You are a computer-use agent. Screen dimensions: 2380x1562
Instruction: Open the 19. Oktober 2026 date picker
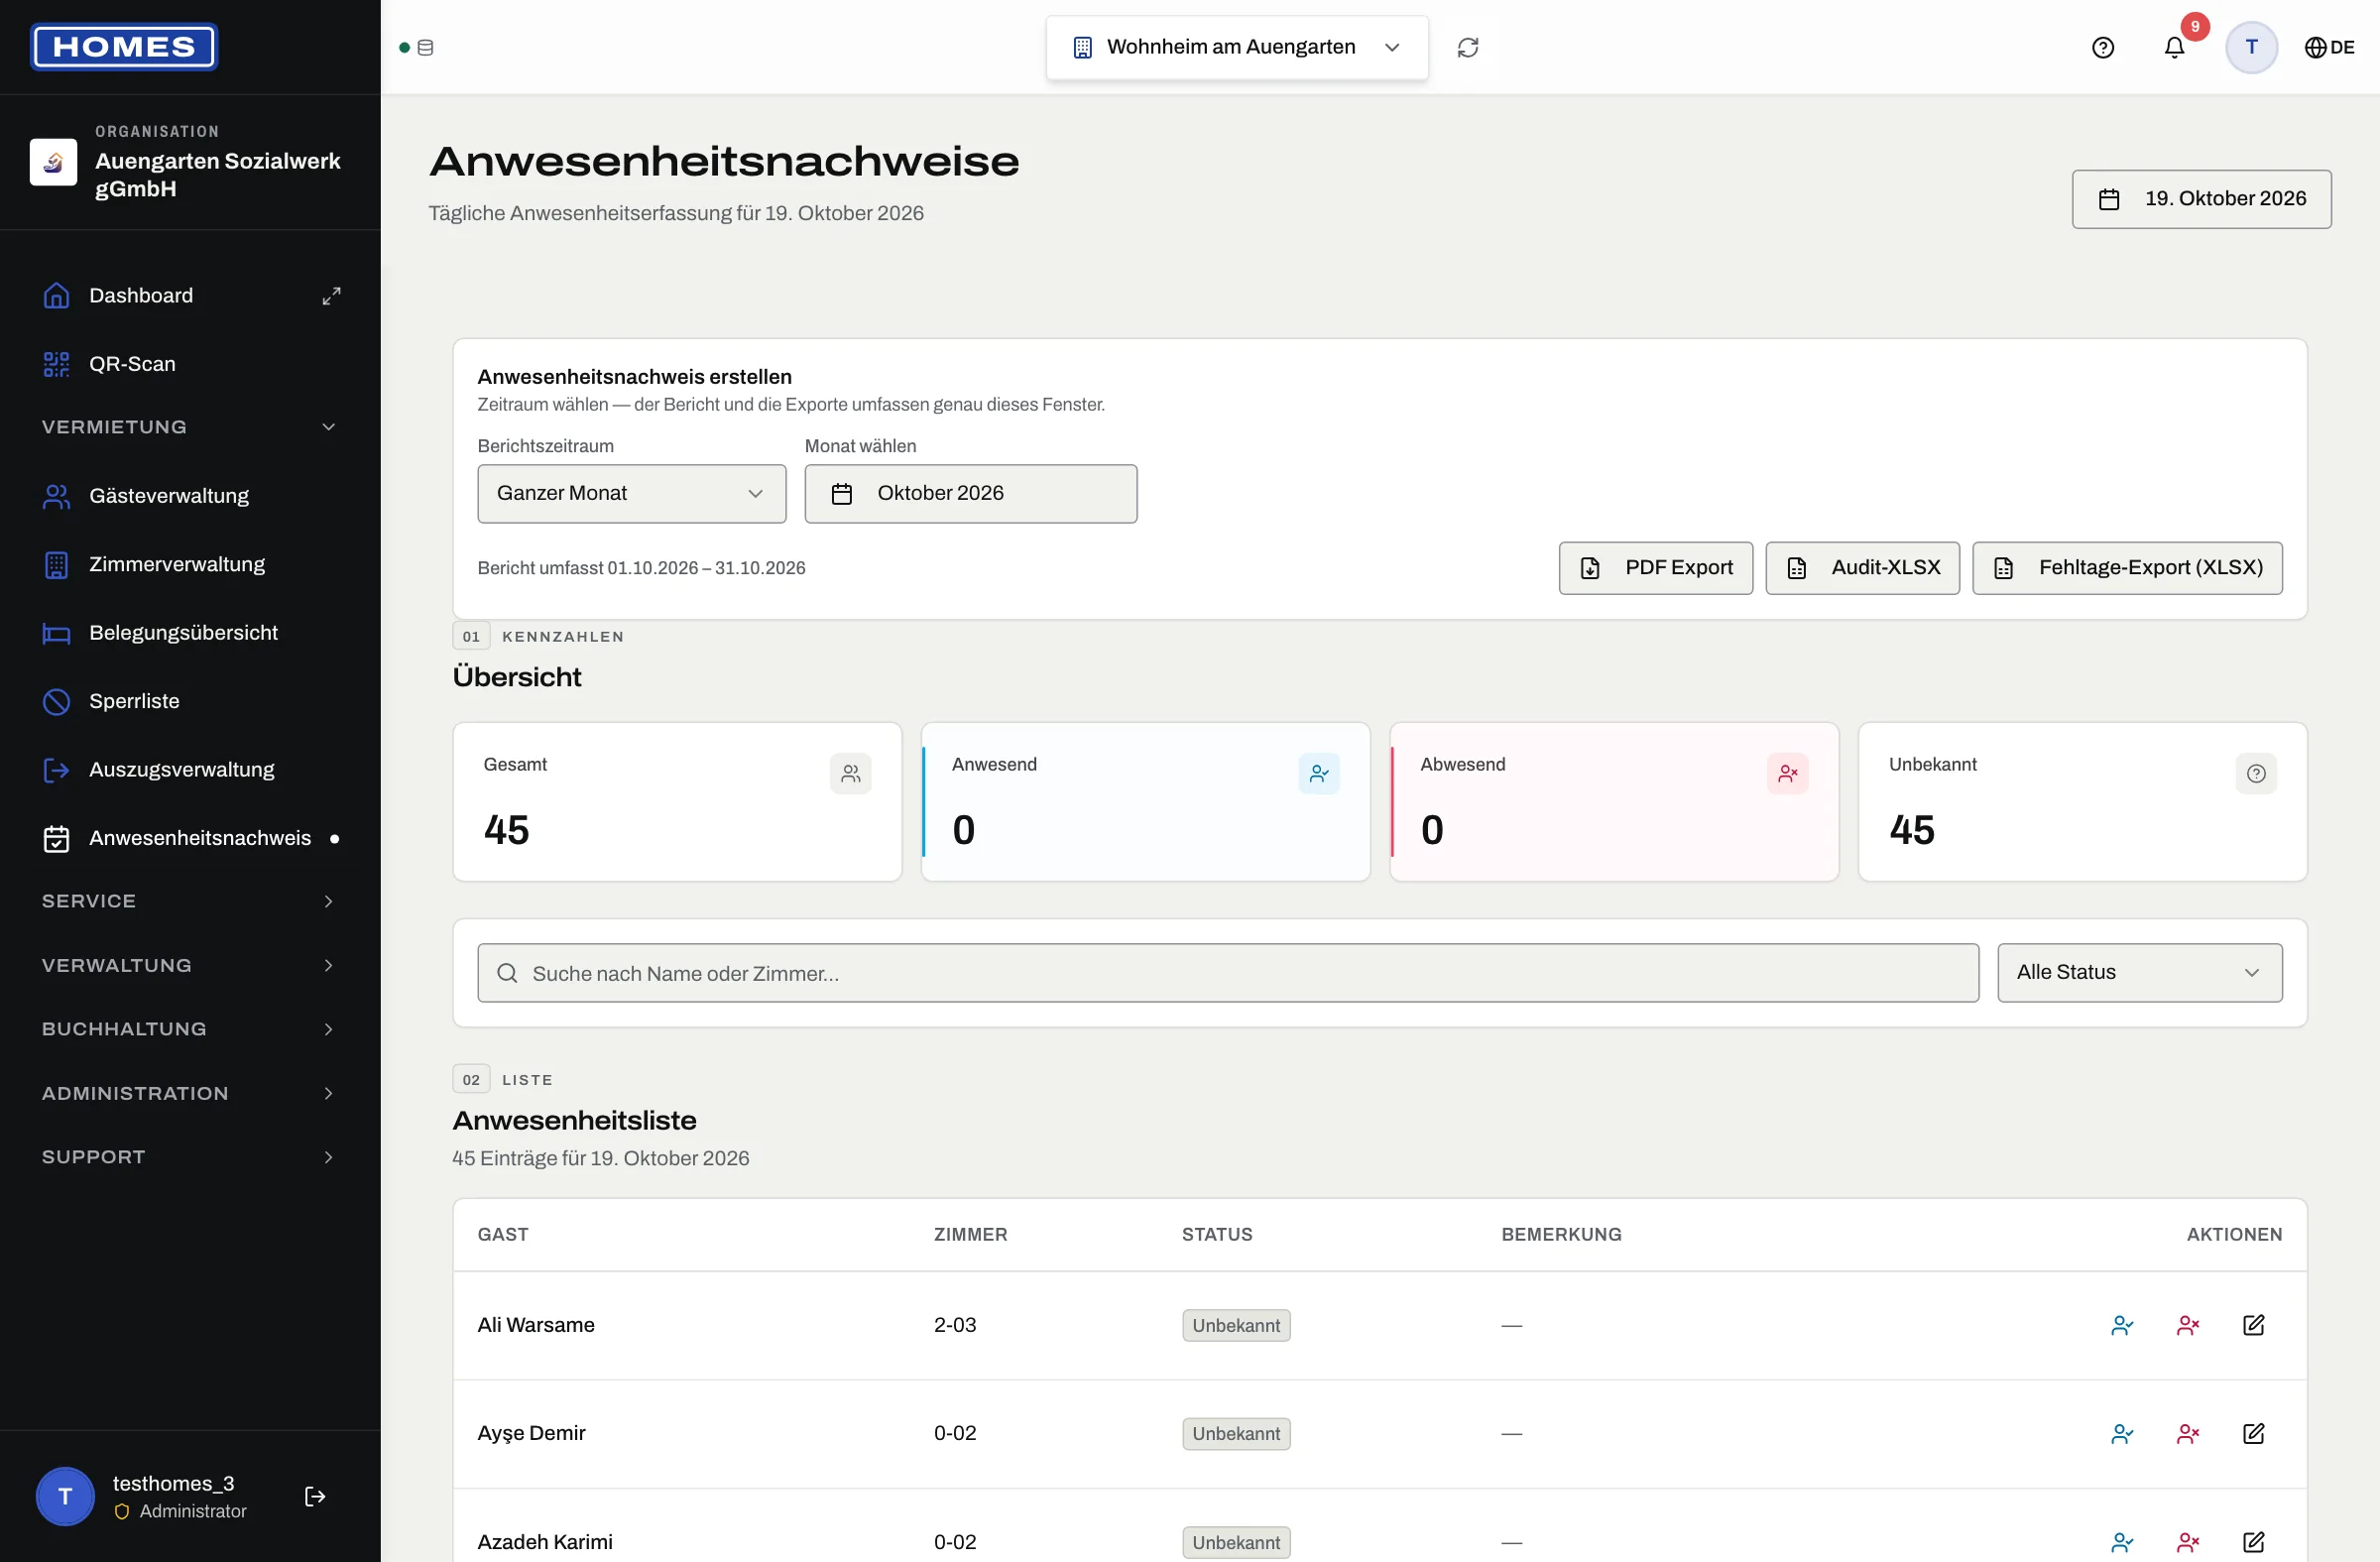[2201, 199]
